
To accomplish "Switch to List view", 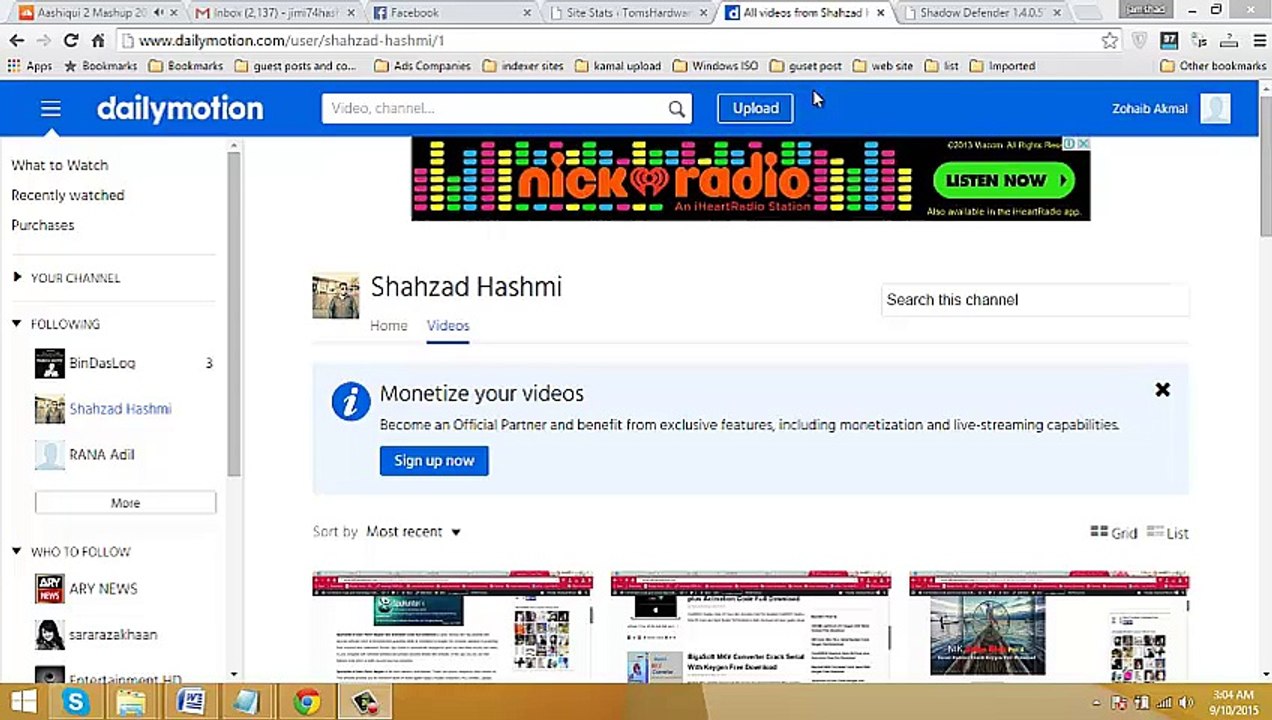I will tap(1167, 532).
